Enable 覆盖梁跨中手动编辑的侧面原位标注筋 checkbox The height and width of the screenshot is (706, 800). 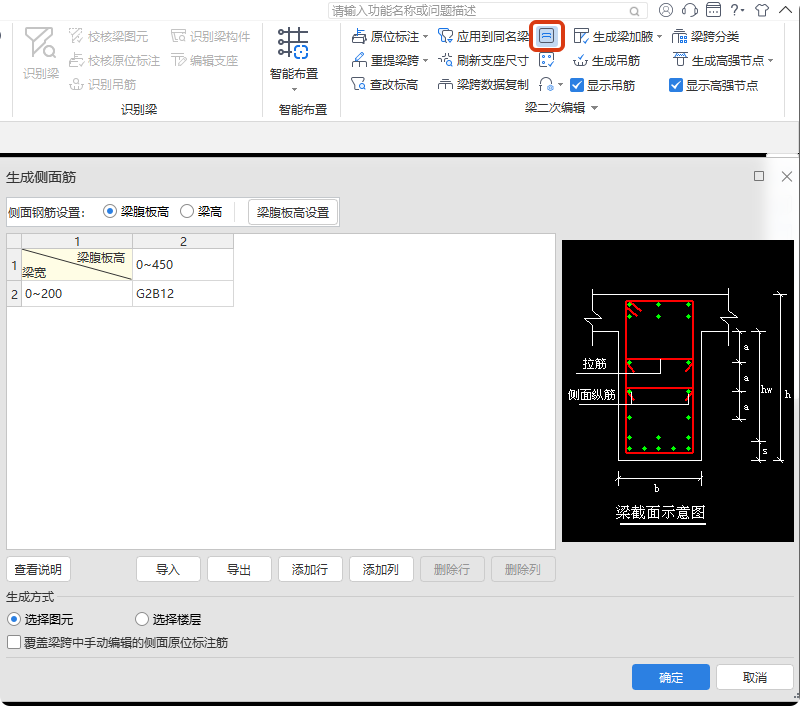[x=14, y=642]
